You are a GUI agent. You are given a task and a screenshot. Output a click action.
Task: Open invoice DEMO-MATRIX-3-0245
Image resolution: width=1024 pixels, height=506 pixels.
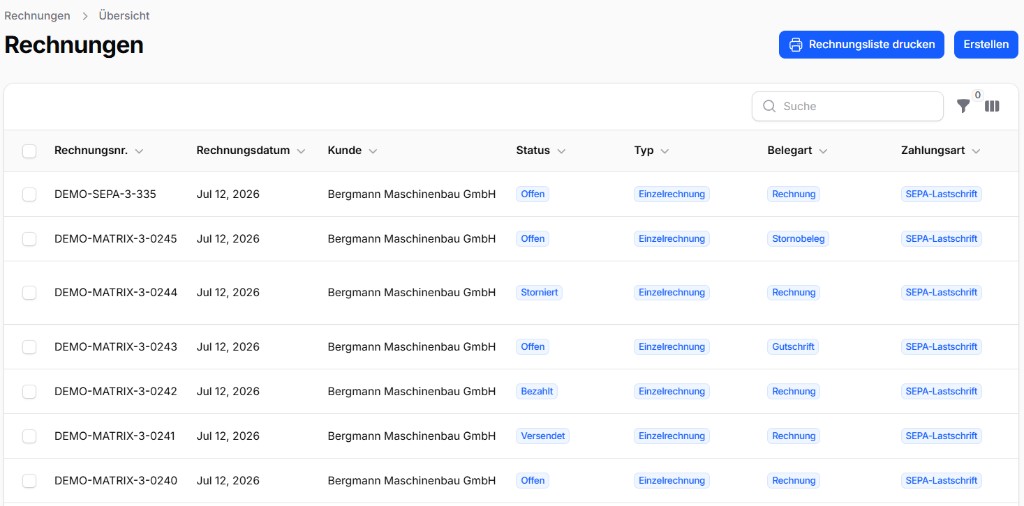(116, 239)
